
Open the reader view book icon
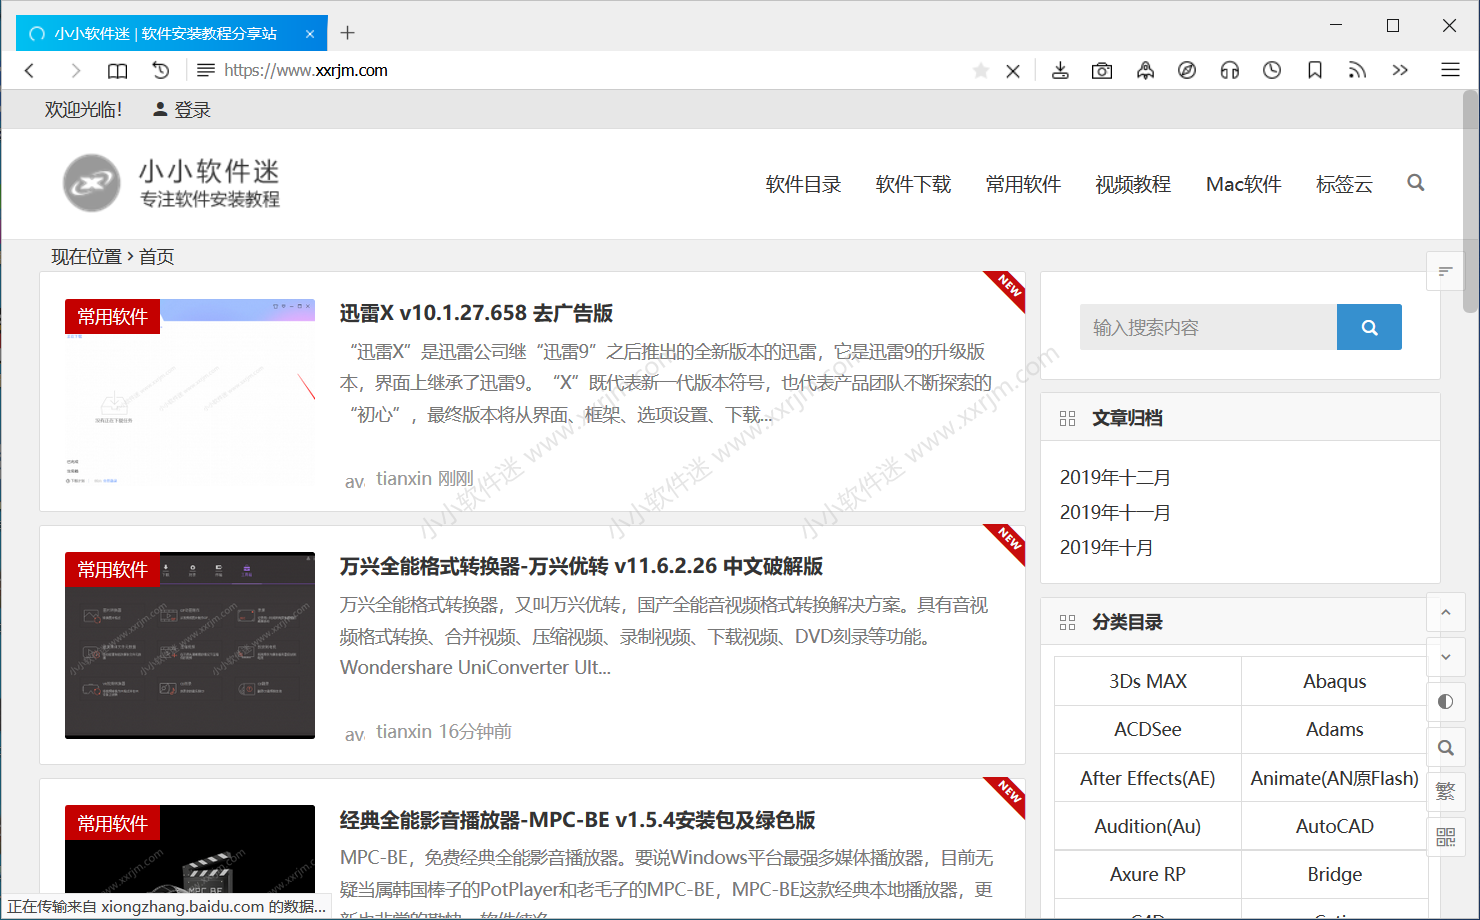coord(117,70)
